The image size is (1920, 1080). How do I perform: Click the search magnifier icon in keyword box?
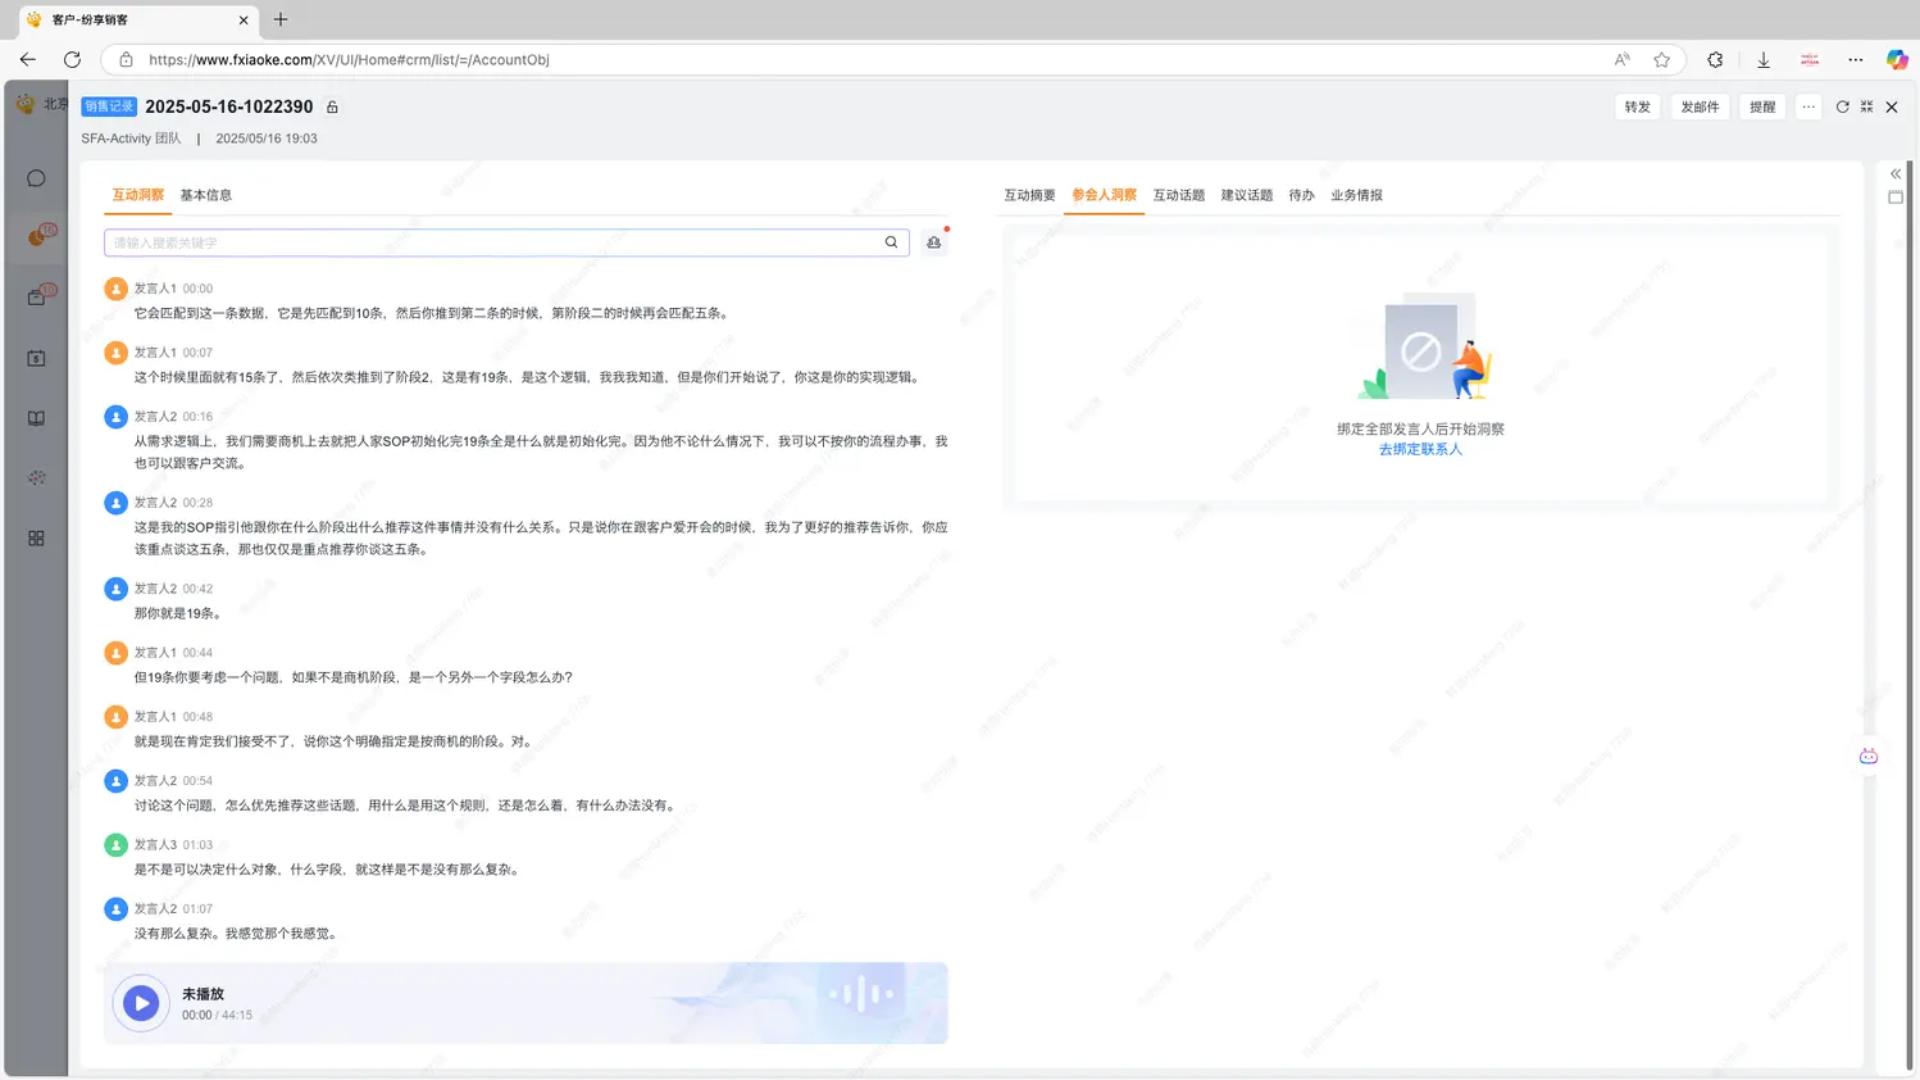click(891, 242)
